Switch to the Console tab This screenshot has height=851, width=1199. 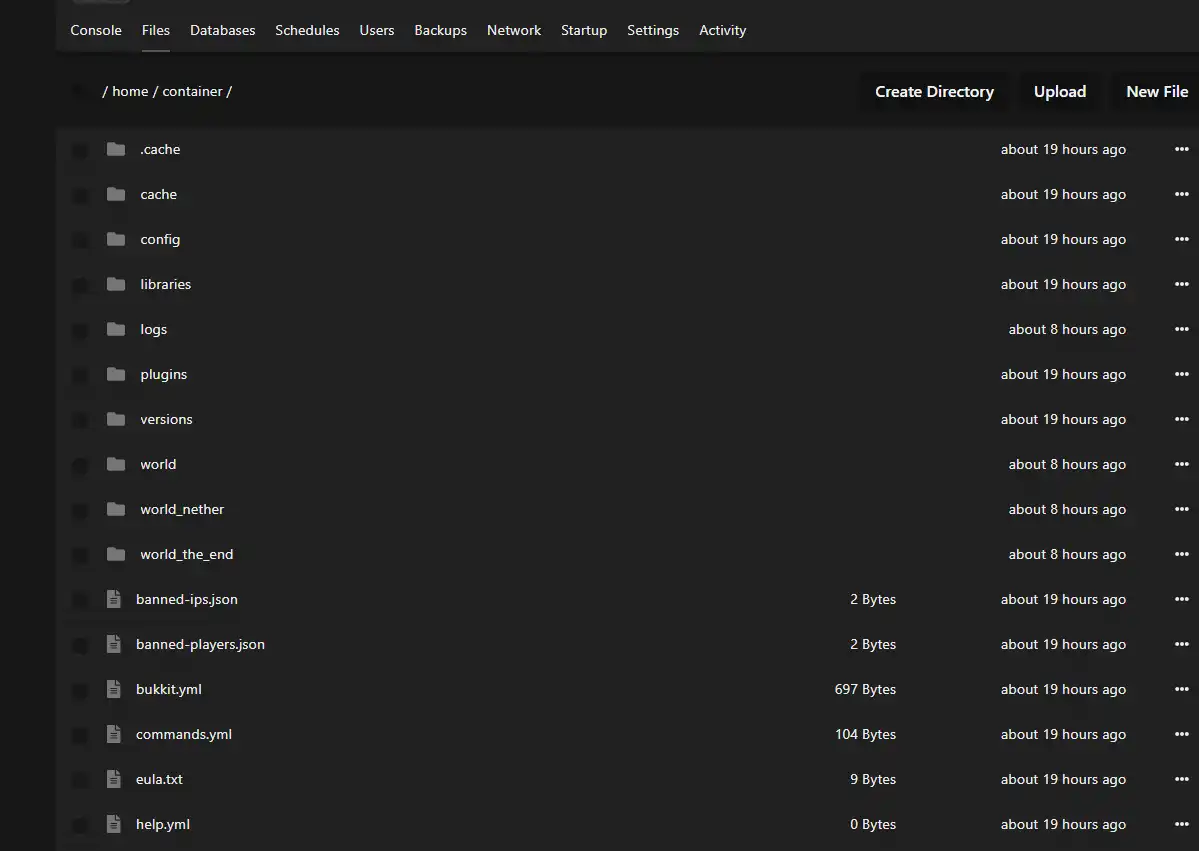point(96,30)
